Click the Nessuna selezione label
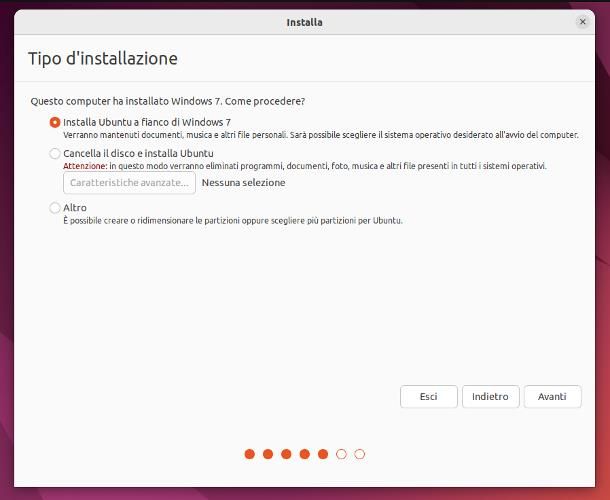The height and width of the screenshot is (500, 610). pos(244,182)
